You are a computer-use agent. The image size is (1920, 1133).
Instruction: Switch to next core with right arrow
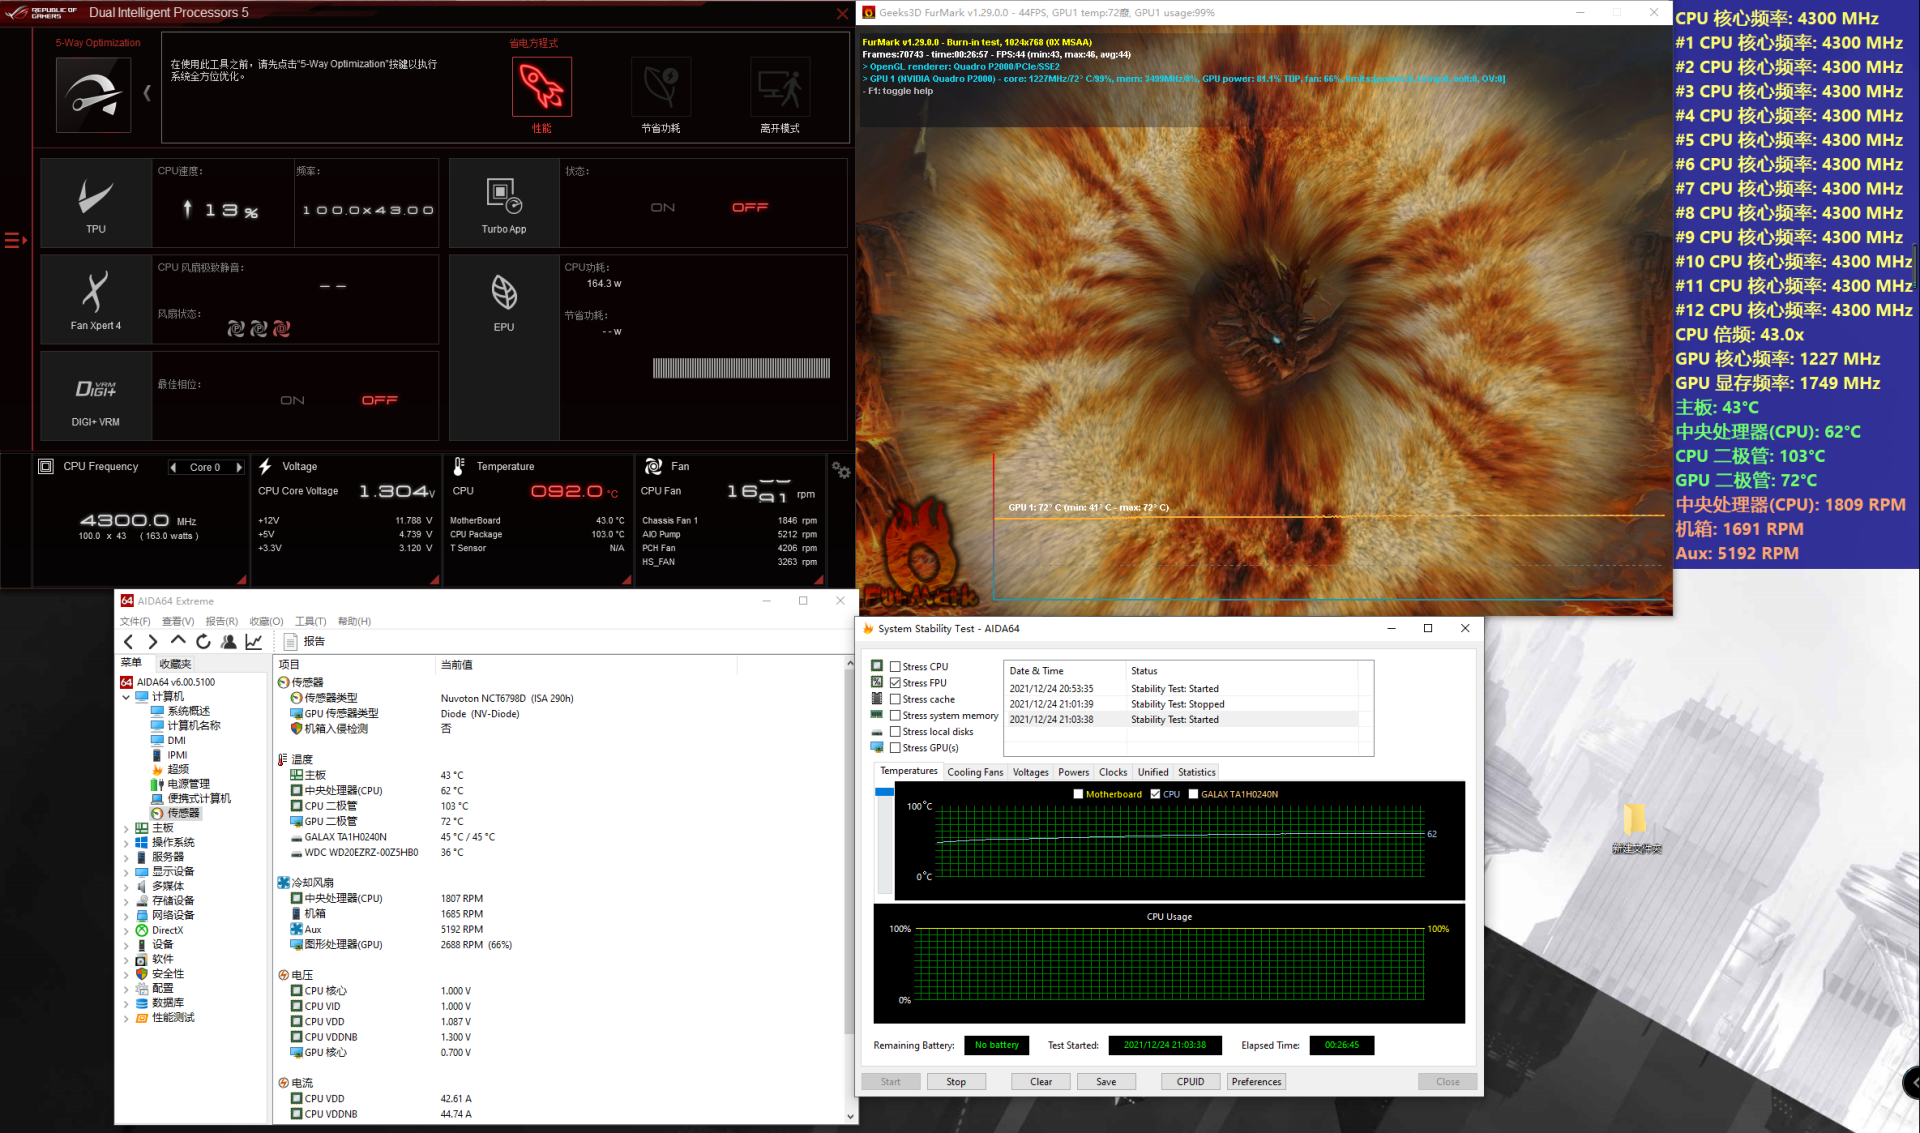239,467
